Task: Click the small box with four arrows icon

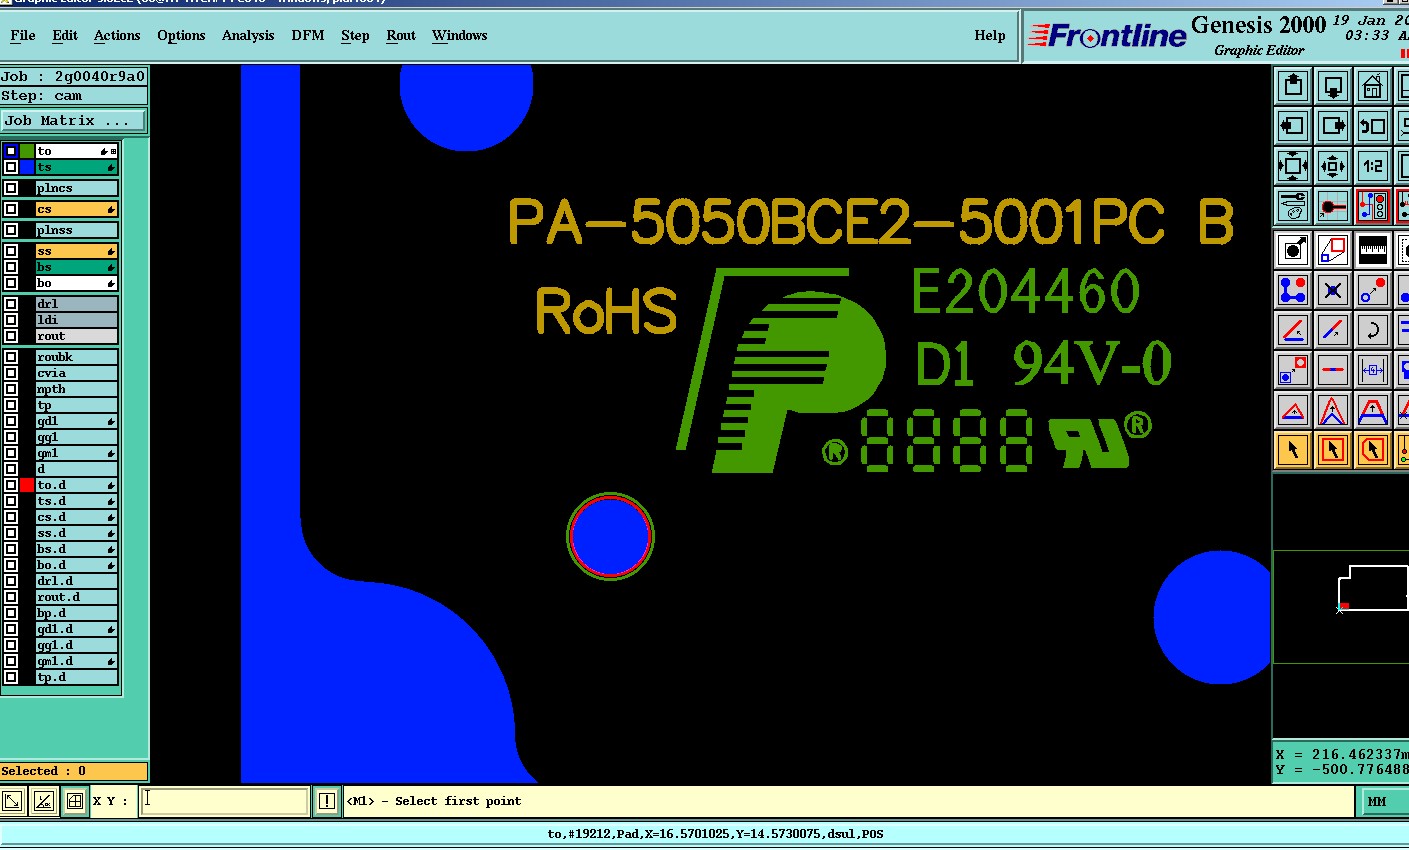Action: tap(1333, 166)
